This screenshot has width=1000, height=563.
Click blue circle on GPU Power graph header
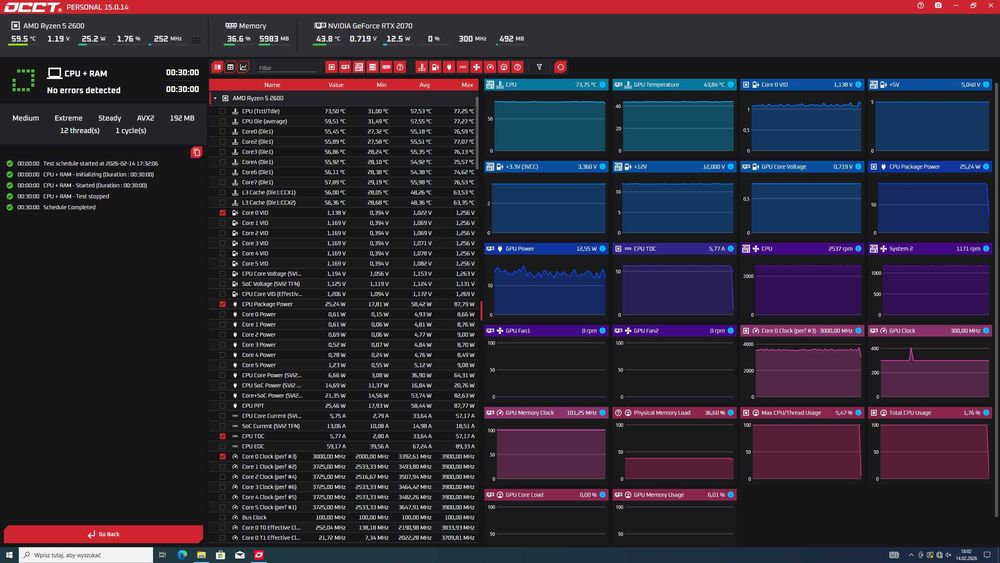(603, 249)
